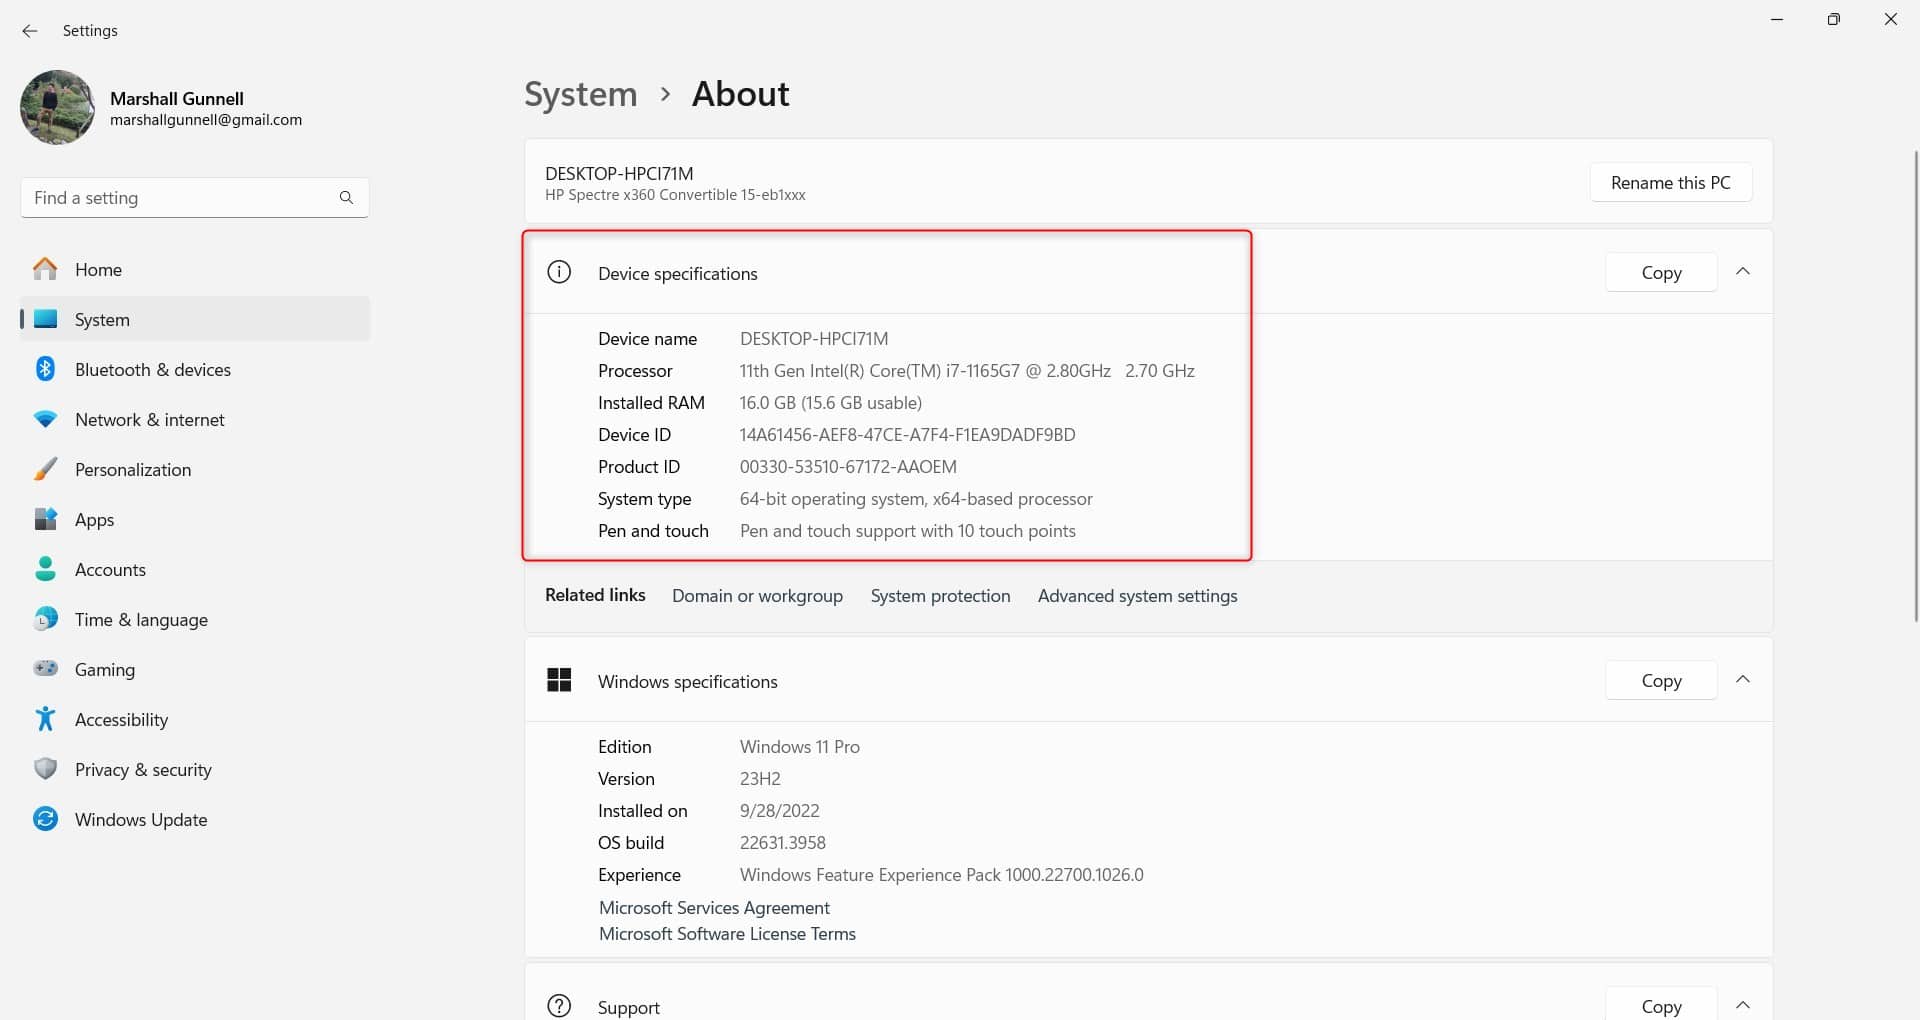Click the Version value 23H2

(760, 779)
